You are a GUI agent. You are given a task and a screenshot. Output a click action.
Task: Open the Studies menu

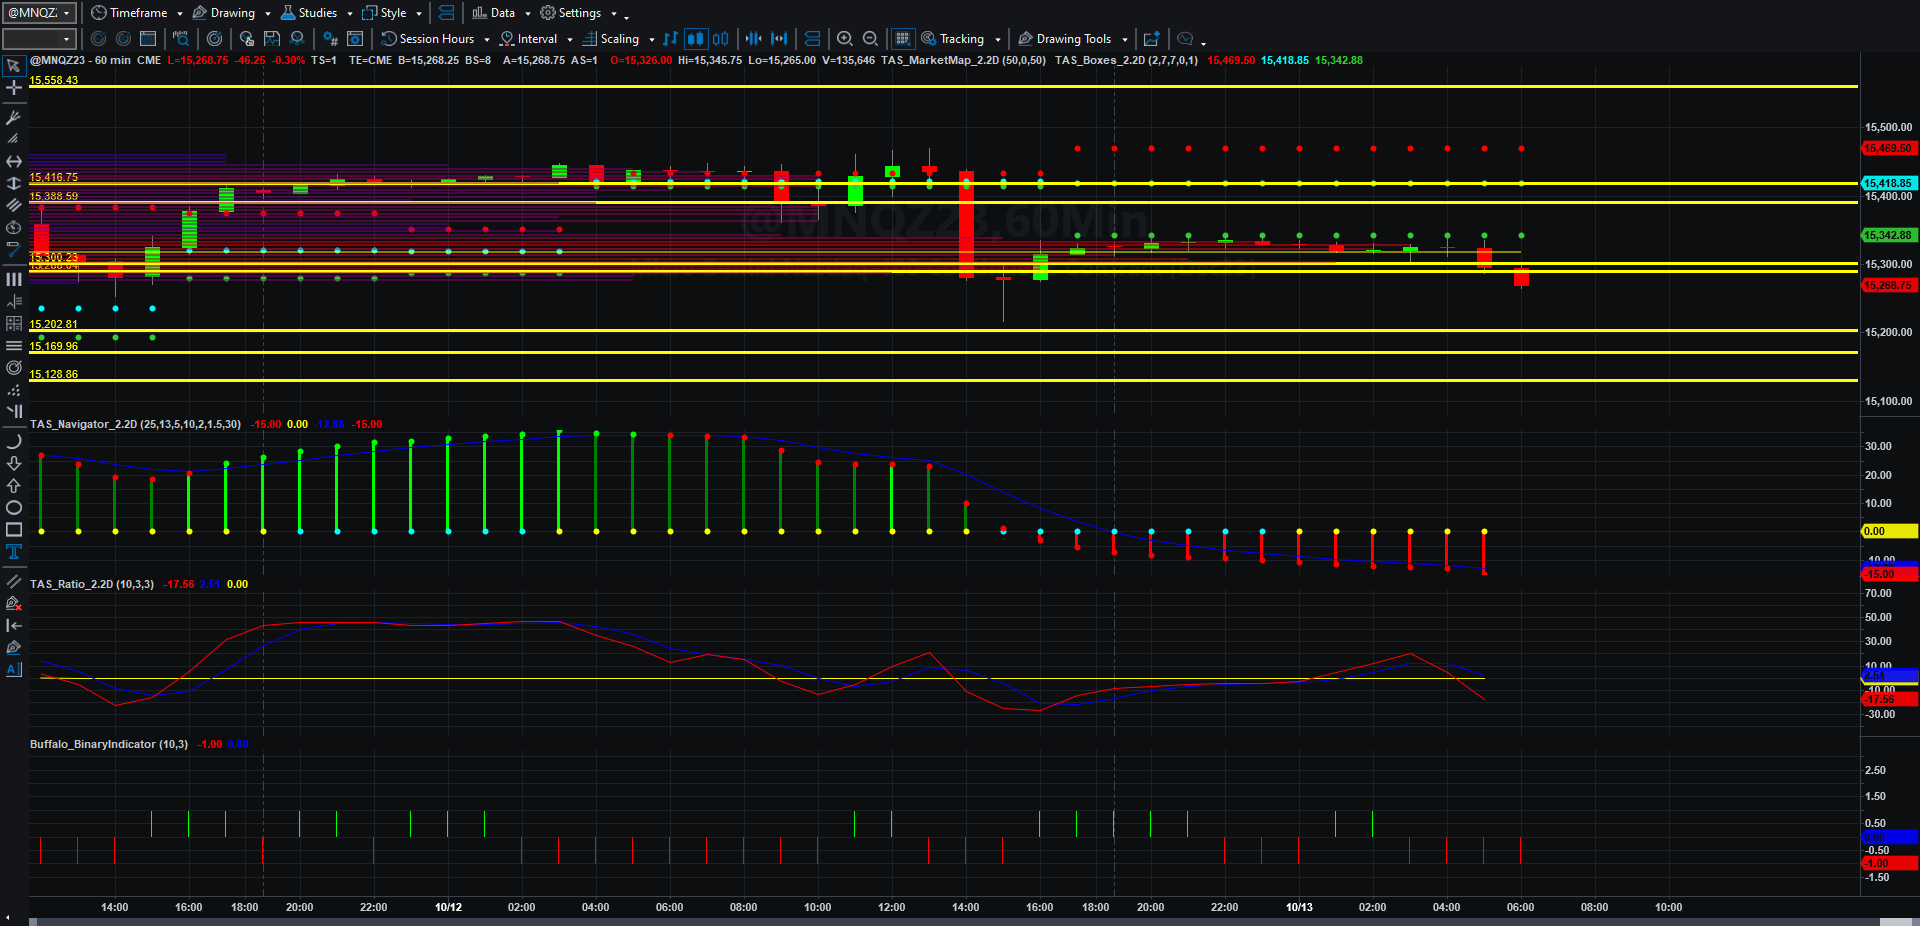[x=316, y=13]
